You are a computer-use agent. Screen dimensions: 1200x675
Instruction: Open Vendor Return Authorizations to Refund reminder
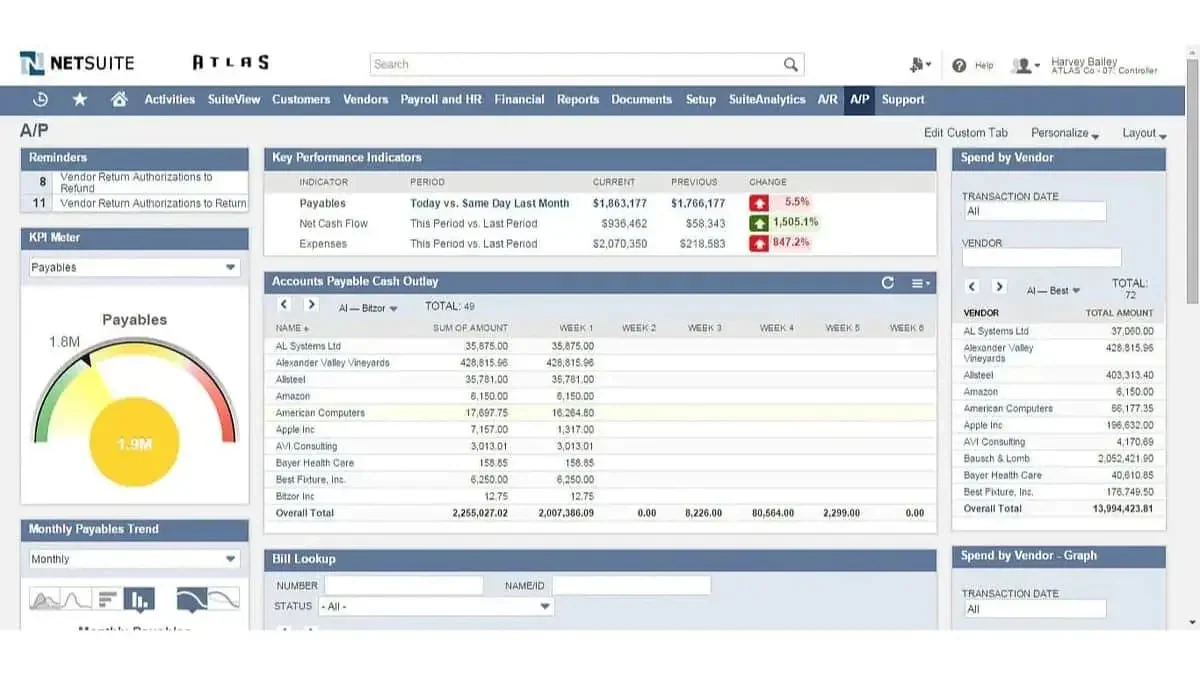tap(136, 182)
